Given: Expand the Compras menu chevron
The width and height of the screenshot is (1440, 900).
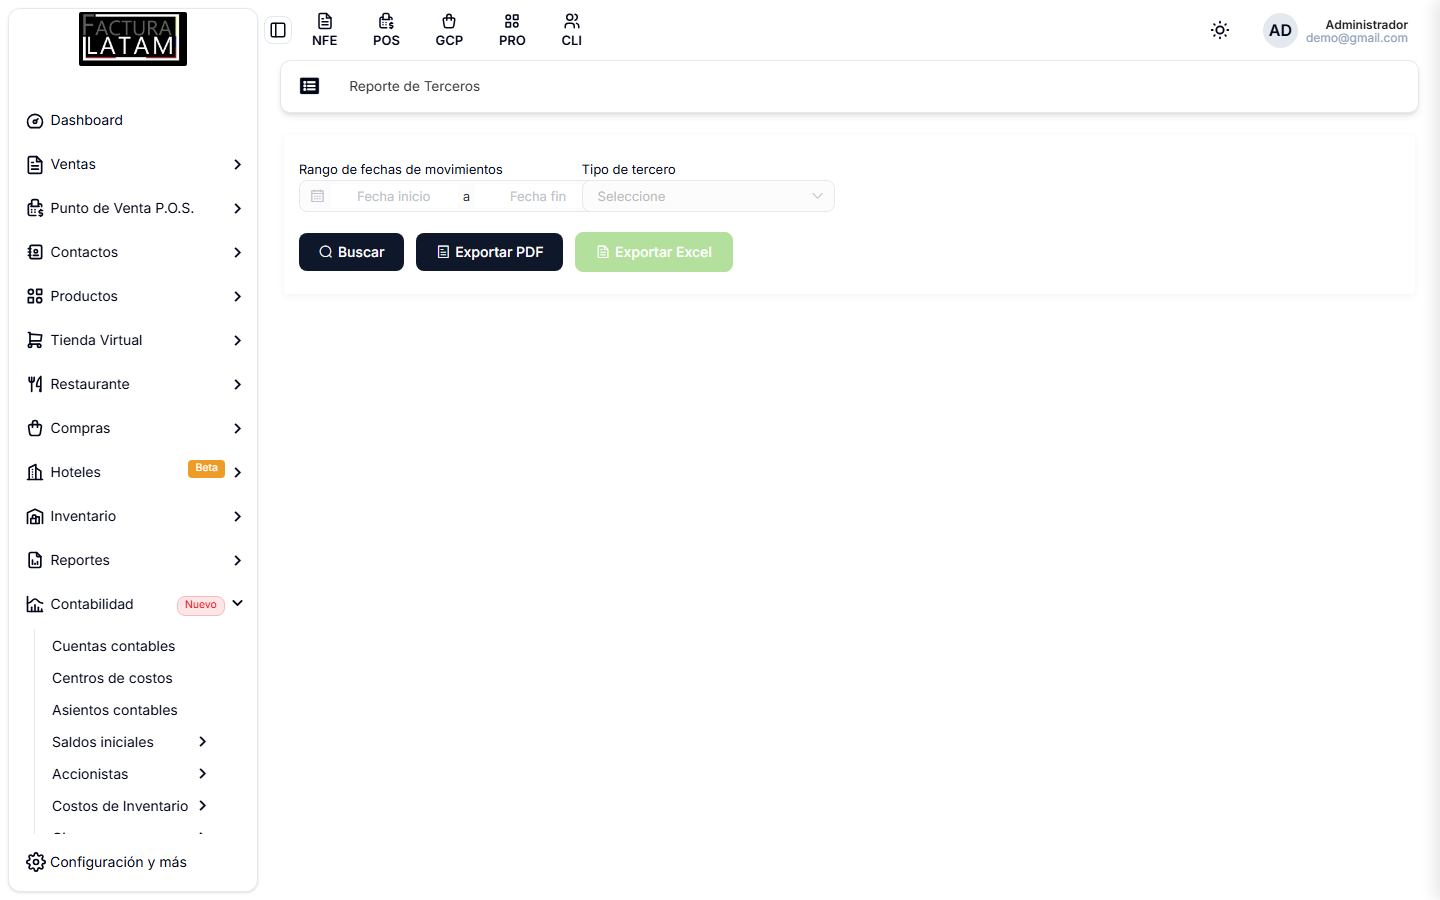Looking at the screenshot, I should [x=238, y=429].
